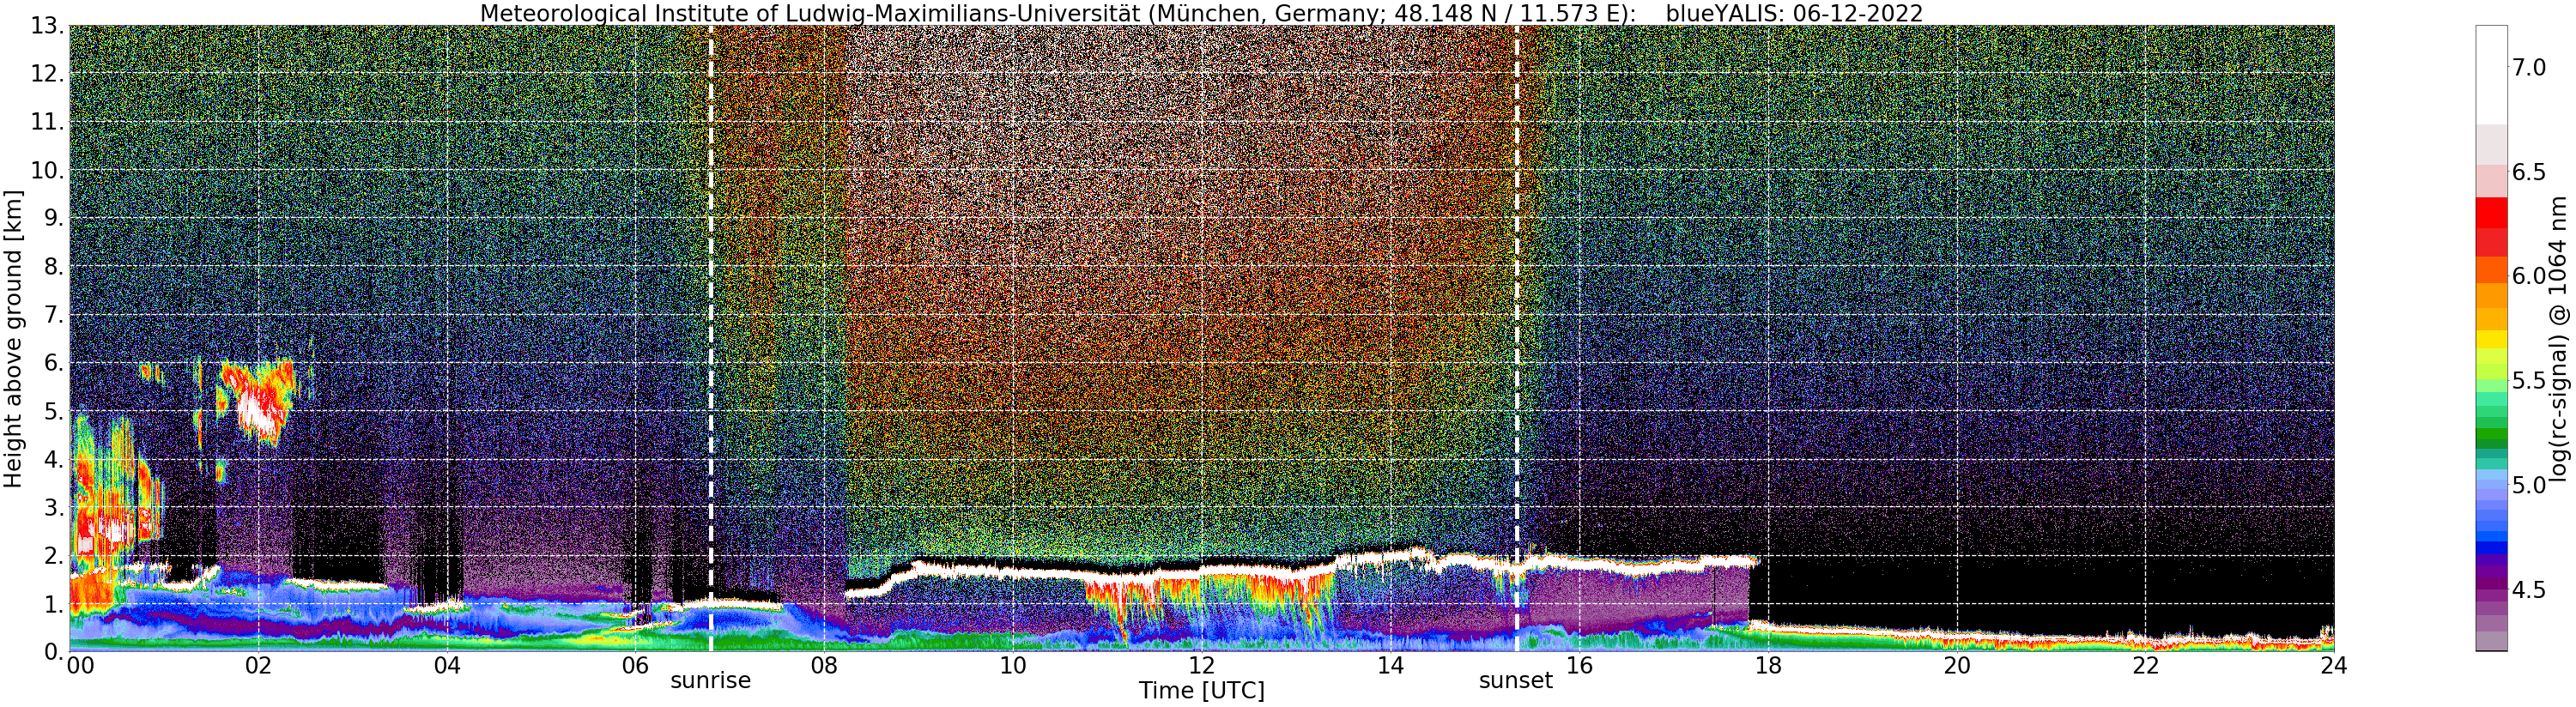
Task: Click the sunrise dashed vertical marker line
Action: point(711,339)
